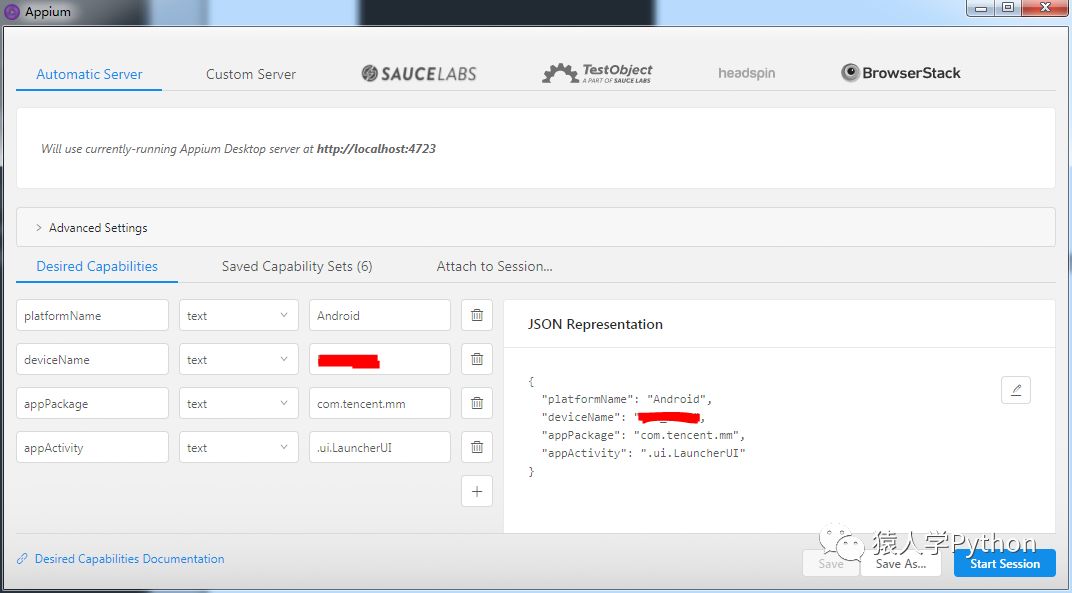Click the "appActivity": ".ui.LauncherUI" JSON line
This screenshot has height=593, width=1072.
click(x=643, y=453)
